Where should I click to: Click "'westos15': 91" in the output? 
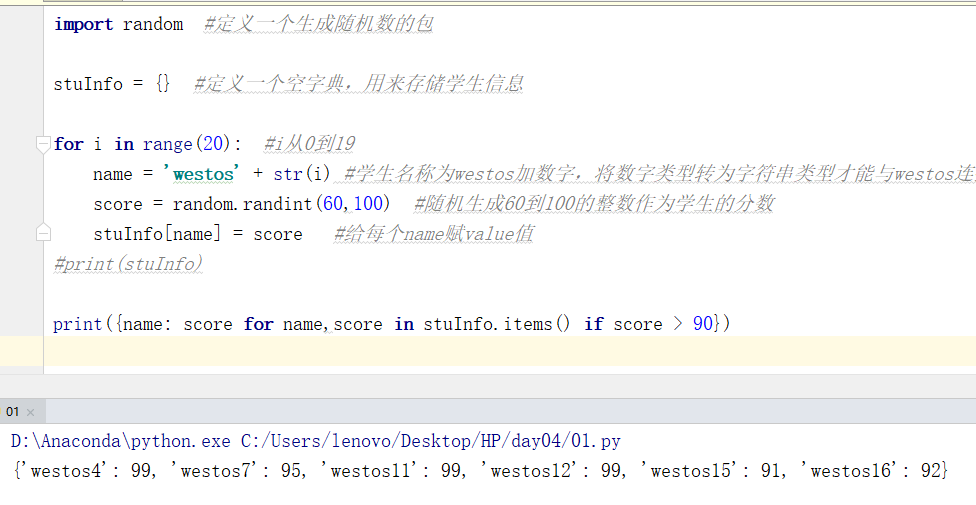[712, 470]
